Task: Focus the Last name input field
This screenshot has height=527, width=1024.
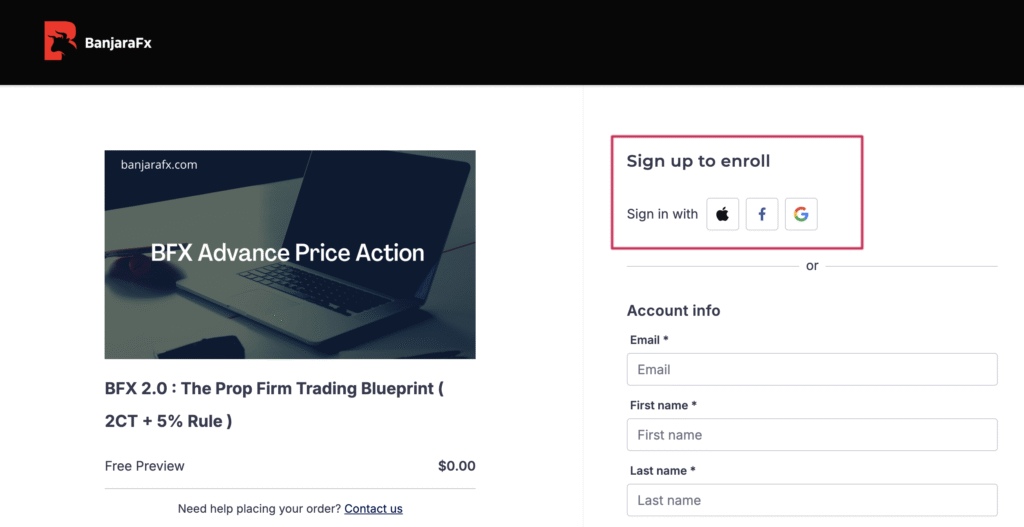Action: tap(811, 500)
